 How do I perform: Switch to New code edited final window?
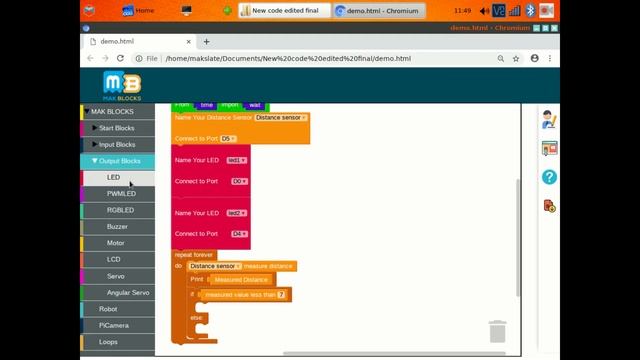tap(284, 11)
